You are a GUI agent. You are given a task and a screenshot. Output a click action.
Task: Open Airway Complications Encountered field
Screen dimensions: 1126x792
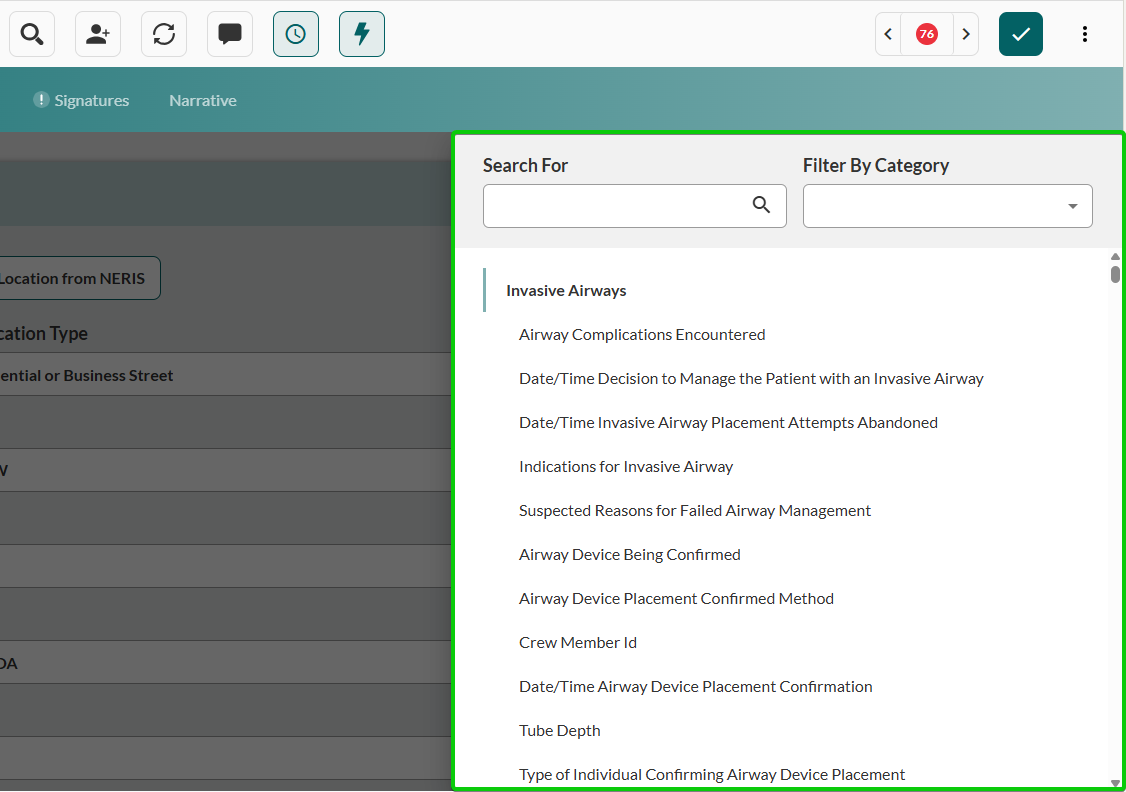(x=642, y=334)
